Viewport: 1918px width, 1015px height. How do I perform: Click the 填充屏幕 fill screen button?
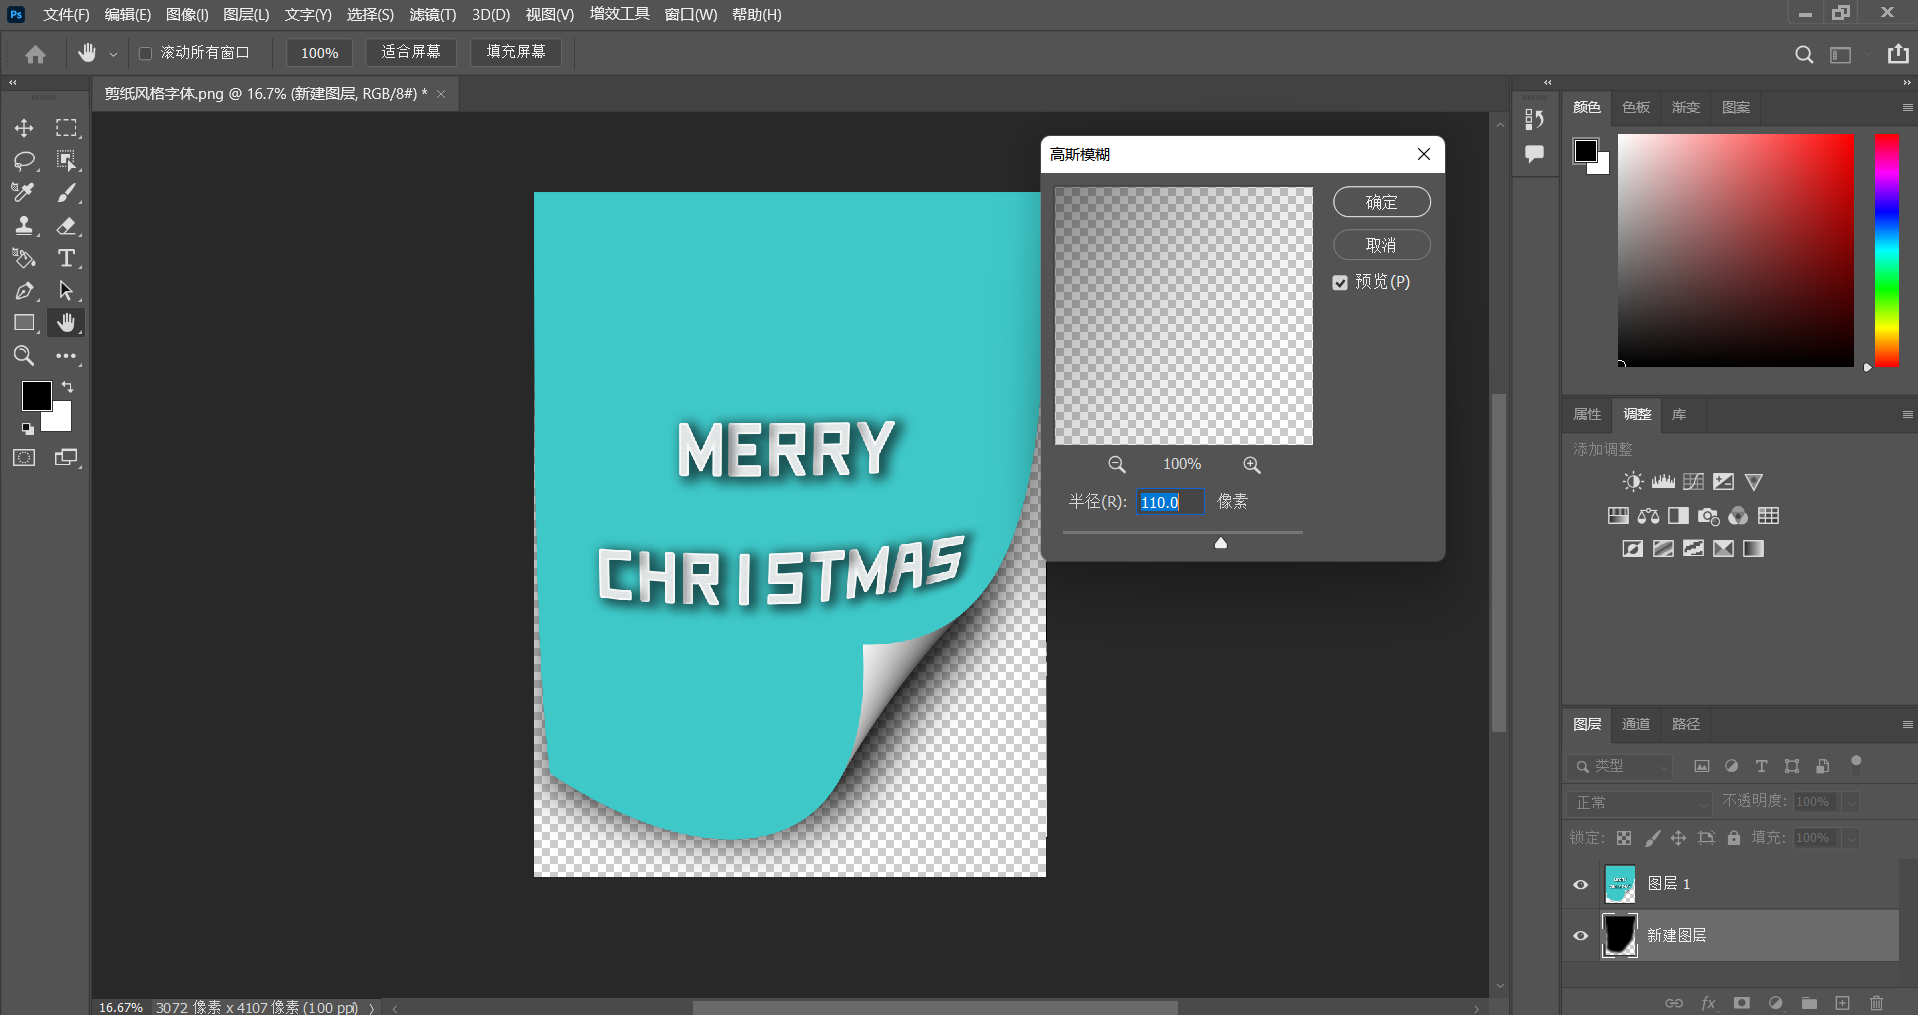click(x=516, y=52)
